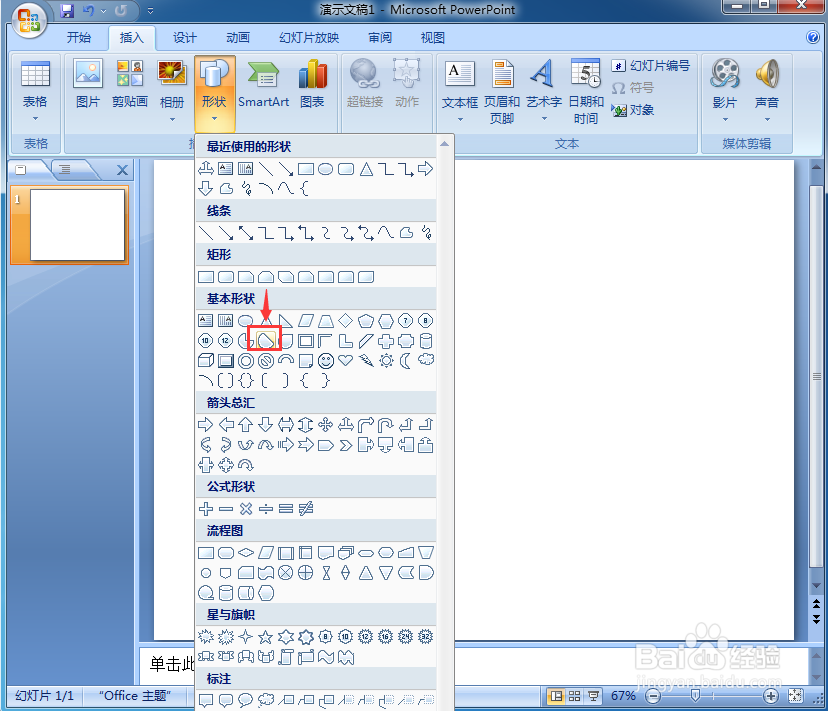Viewport: 828px width, 711px height.
Task: Switch to normal view in status bar
Action: (556, 696)
